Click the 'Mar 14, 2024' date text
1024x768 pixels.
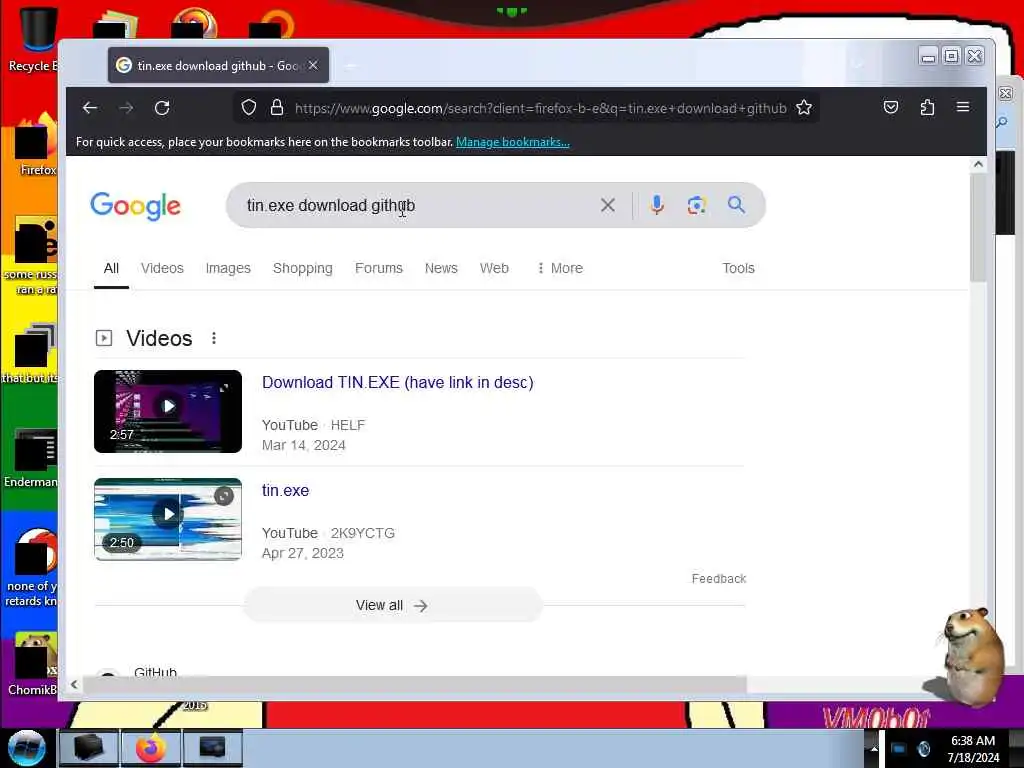tap(304, 445)
